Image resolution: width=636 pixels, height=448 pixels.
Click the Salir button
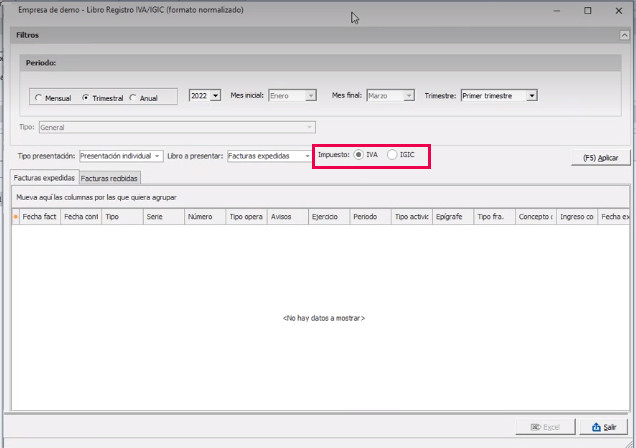tap(604, 427)
